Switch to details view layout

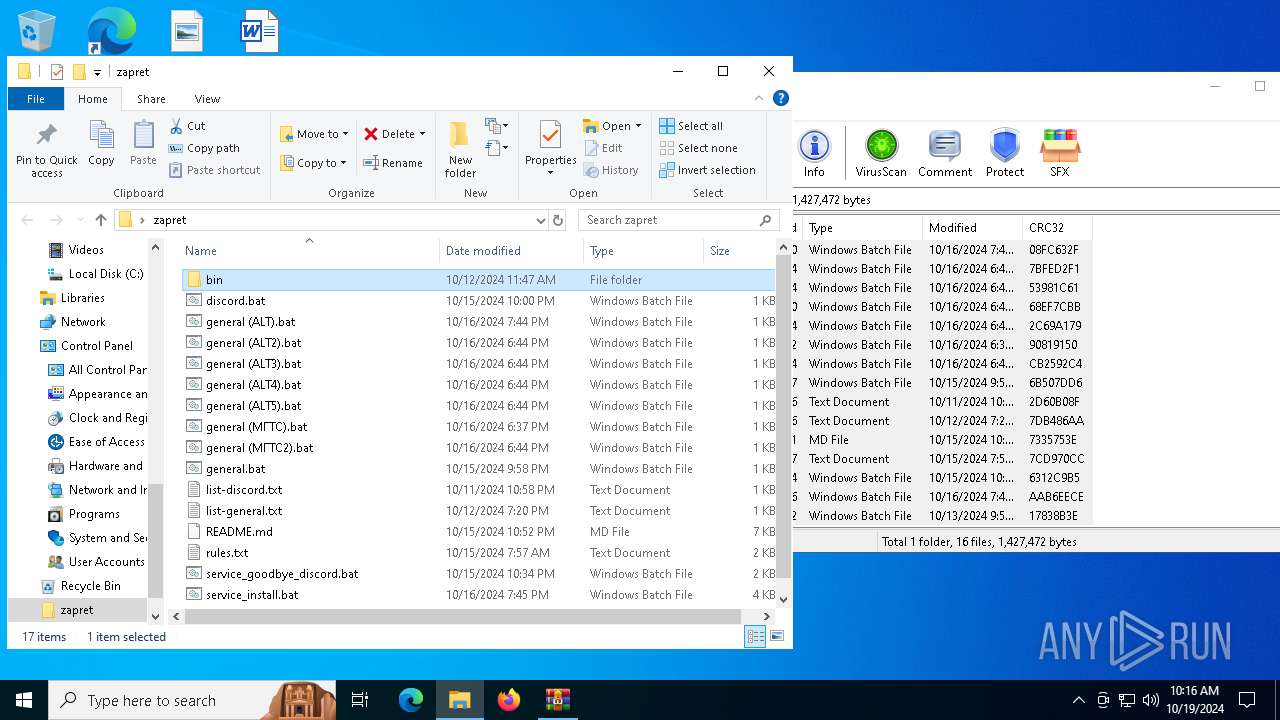(756, 636)
